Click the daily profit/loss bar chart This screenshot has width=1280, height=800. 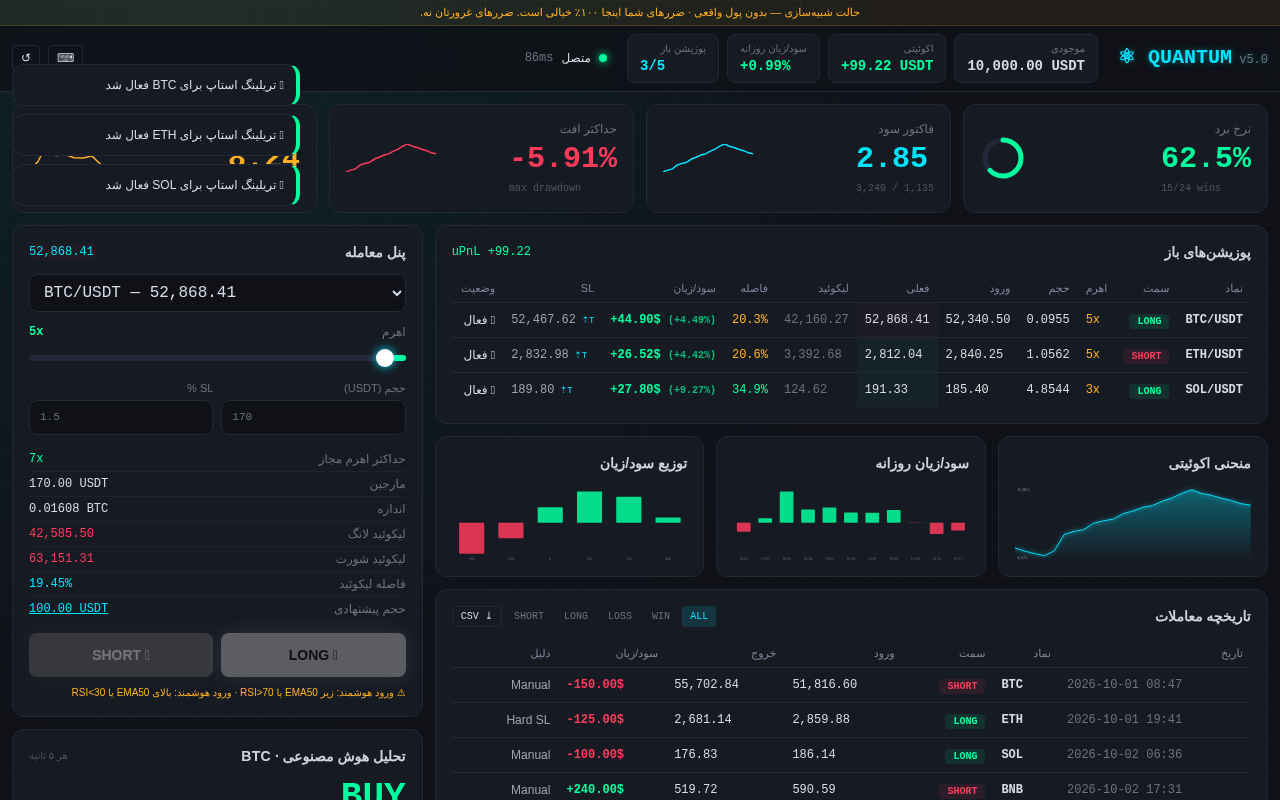851,524
